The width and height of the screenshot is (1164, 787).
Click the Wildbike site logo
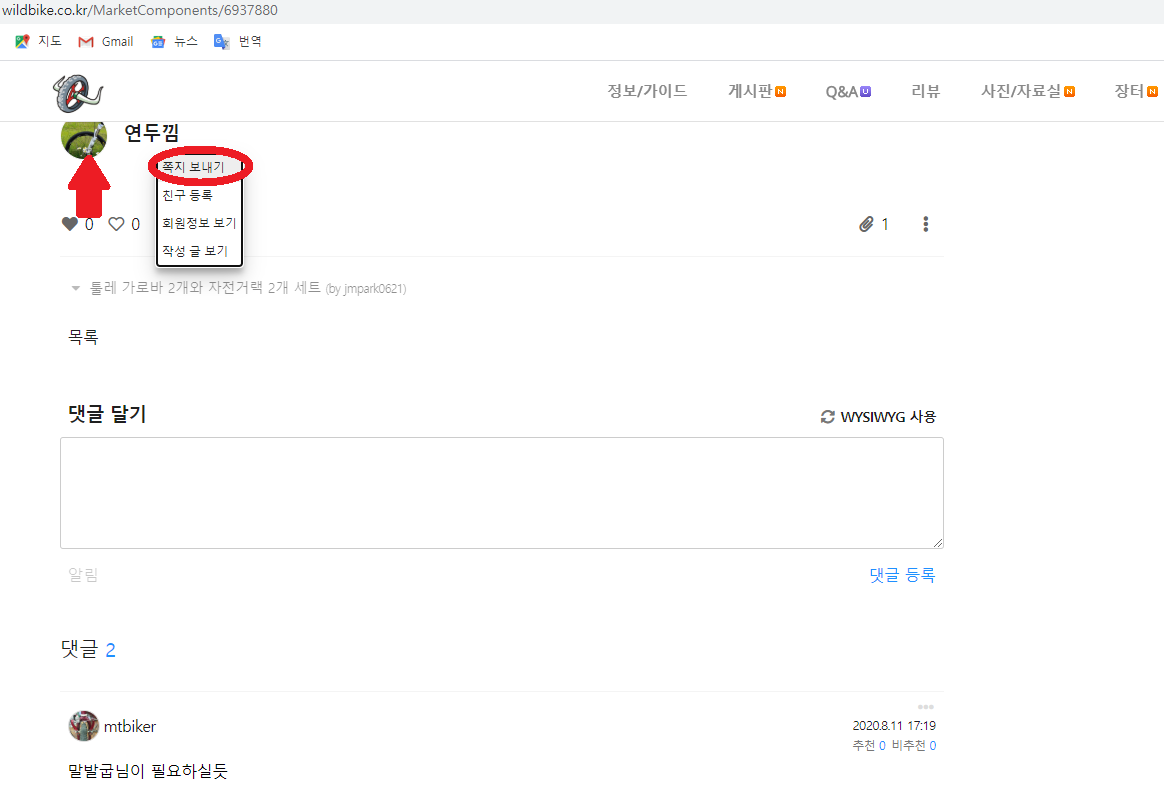[x=78, y=93]
